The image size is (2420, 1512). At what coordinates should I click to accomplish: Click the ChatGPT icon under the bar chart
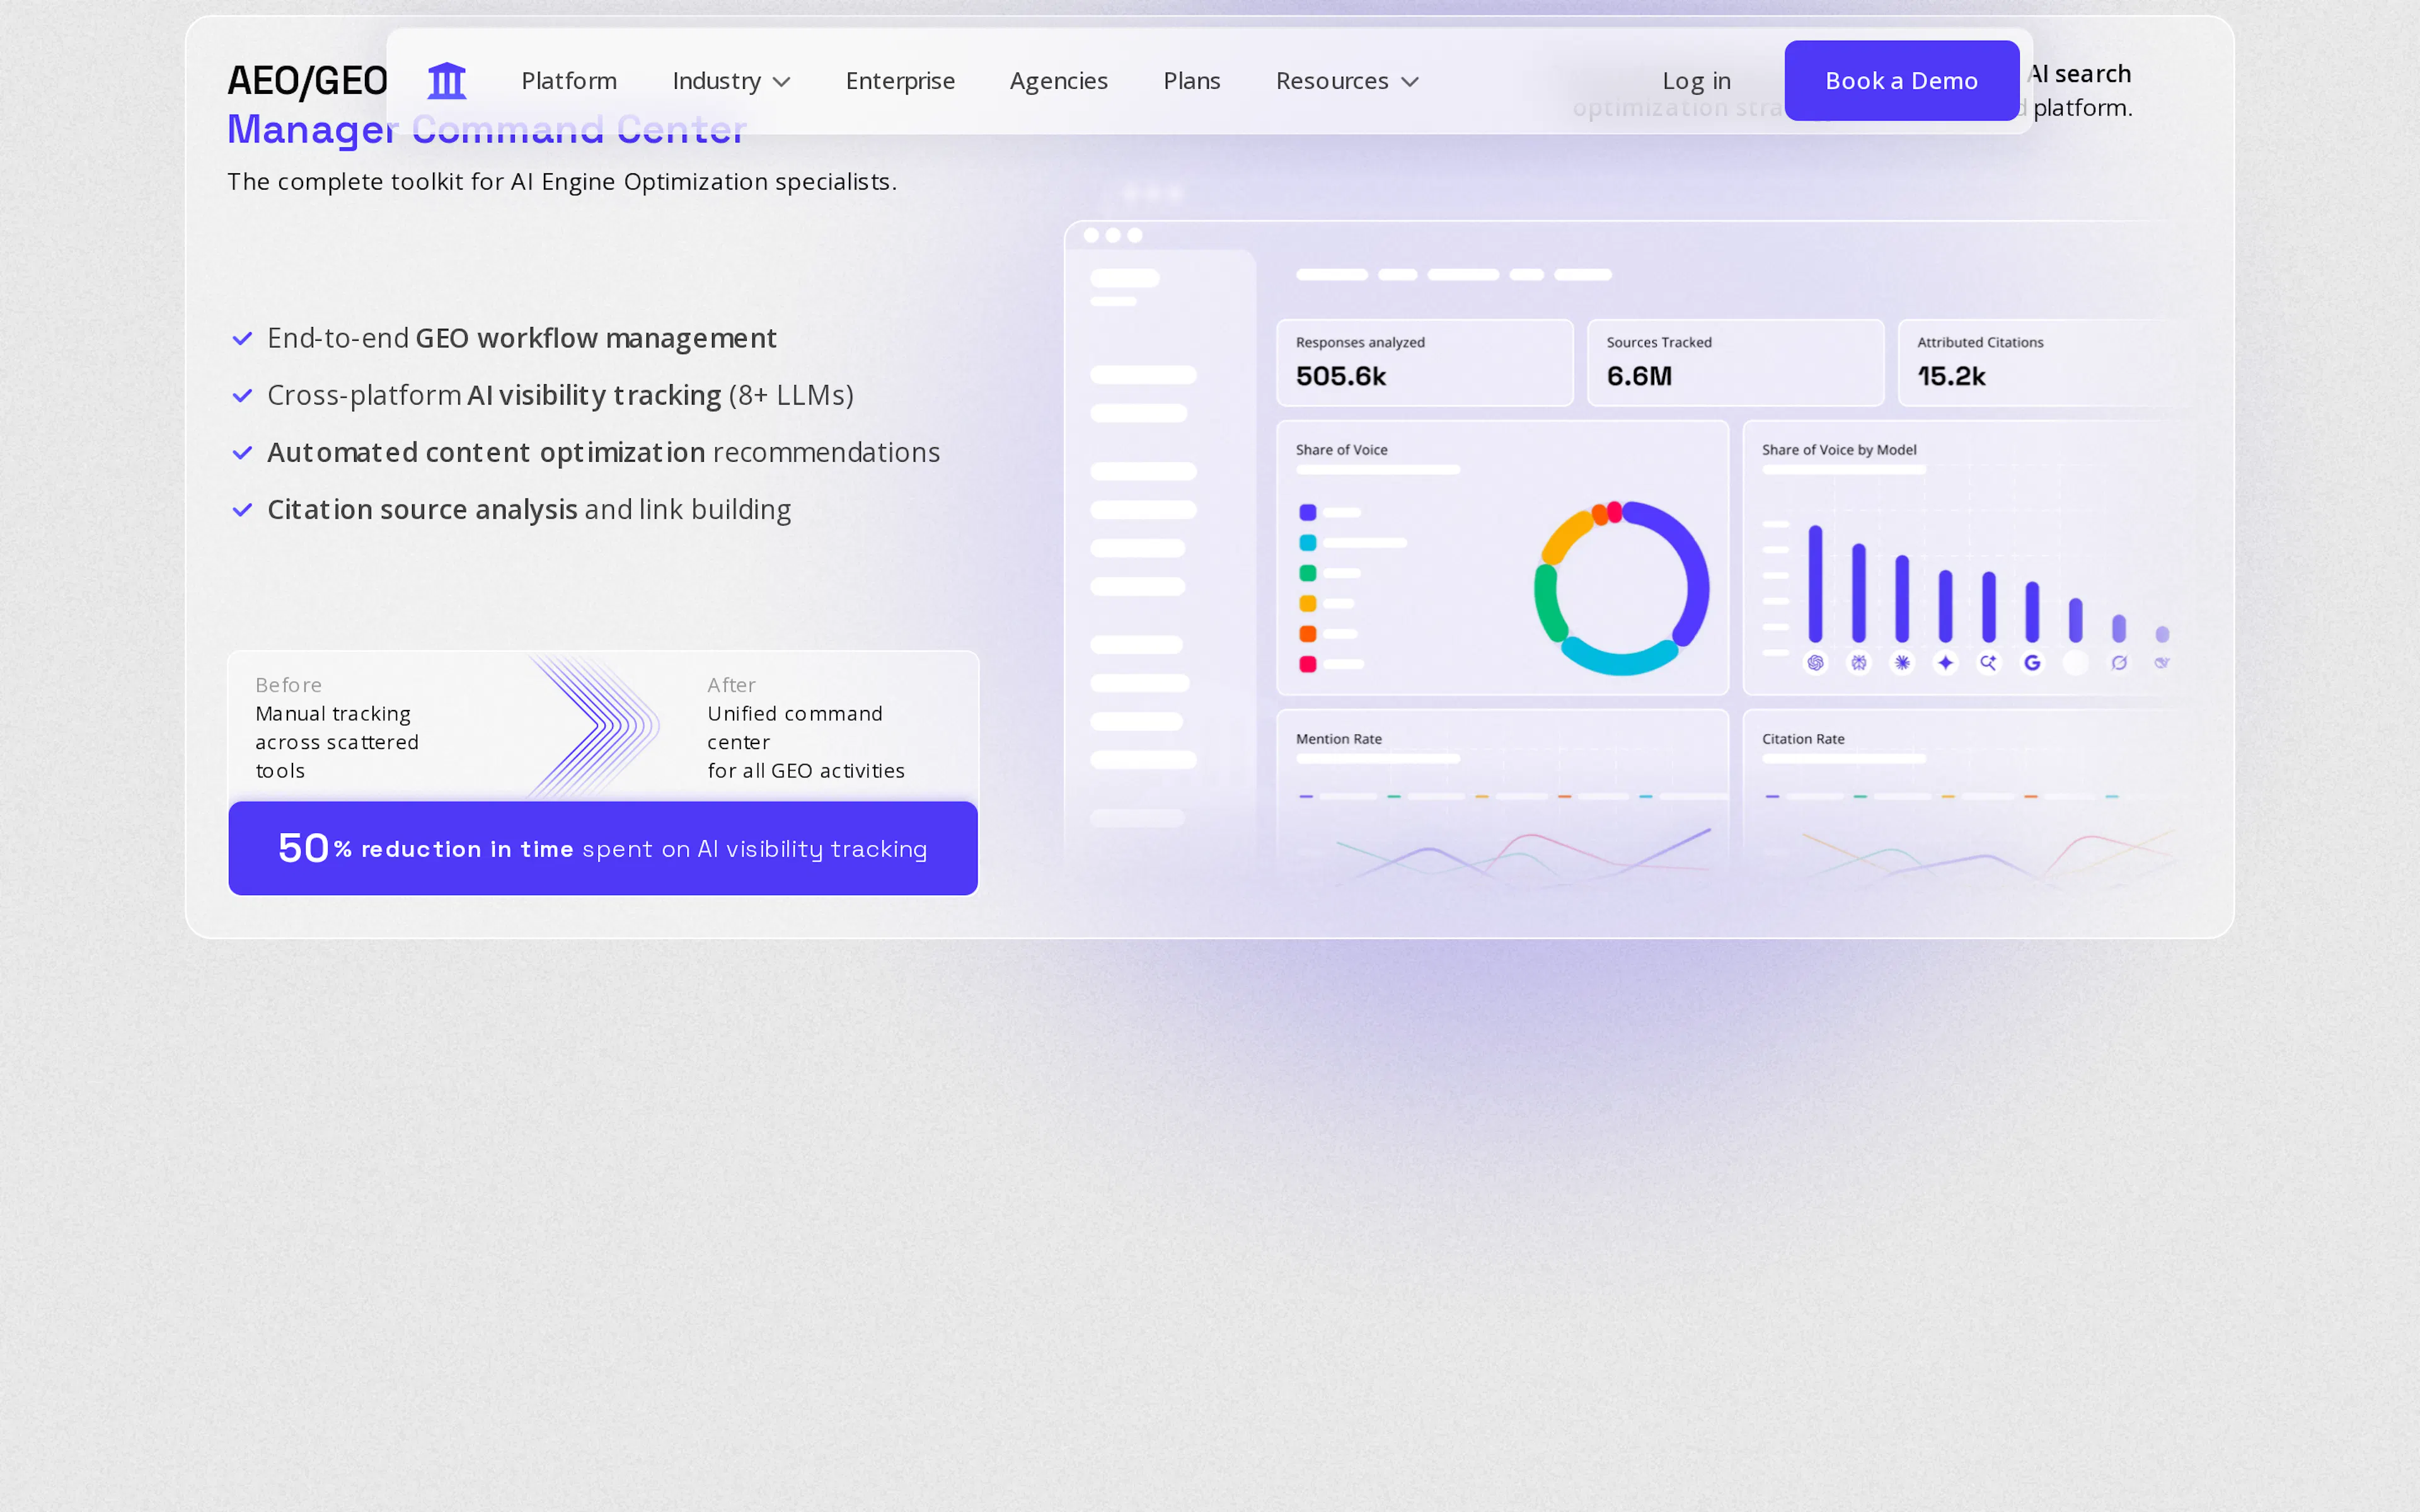coord(1815,663)
